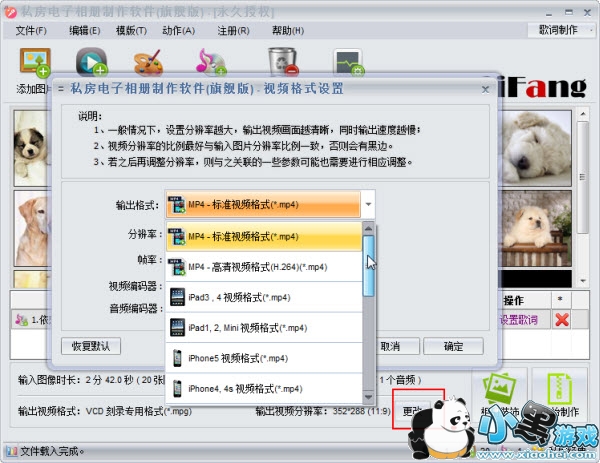The width and height of the screenshot is (600, 463).
Task: Open the 文件(F) menu
Action: [31, 31]
